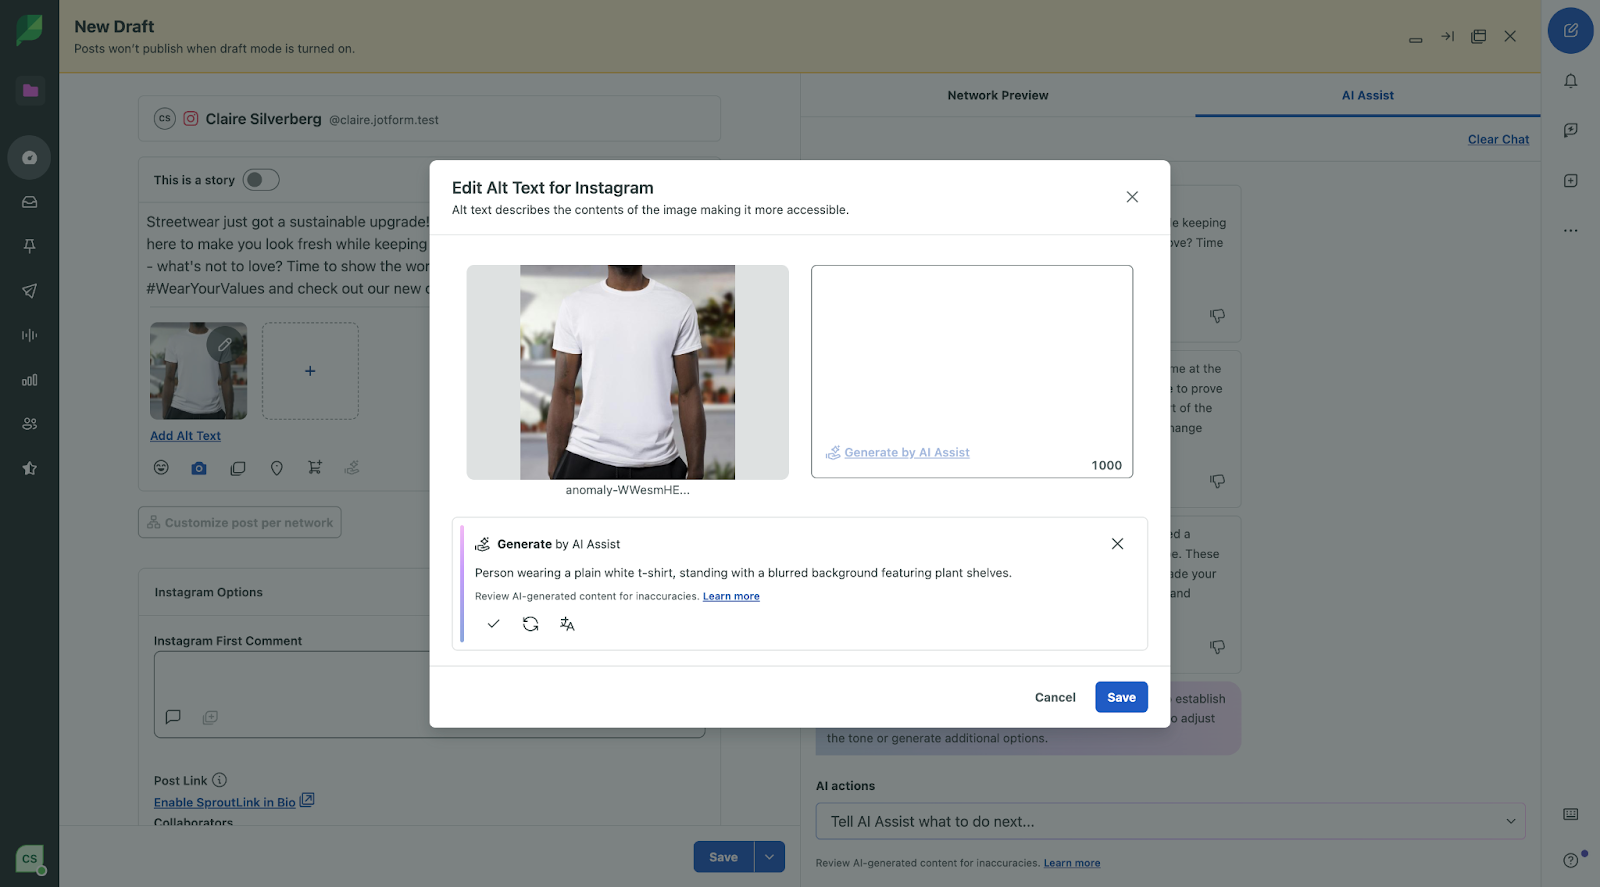
Task: Click the Post Link info icon
Action: [x=219, y=780]
